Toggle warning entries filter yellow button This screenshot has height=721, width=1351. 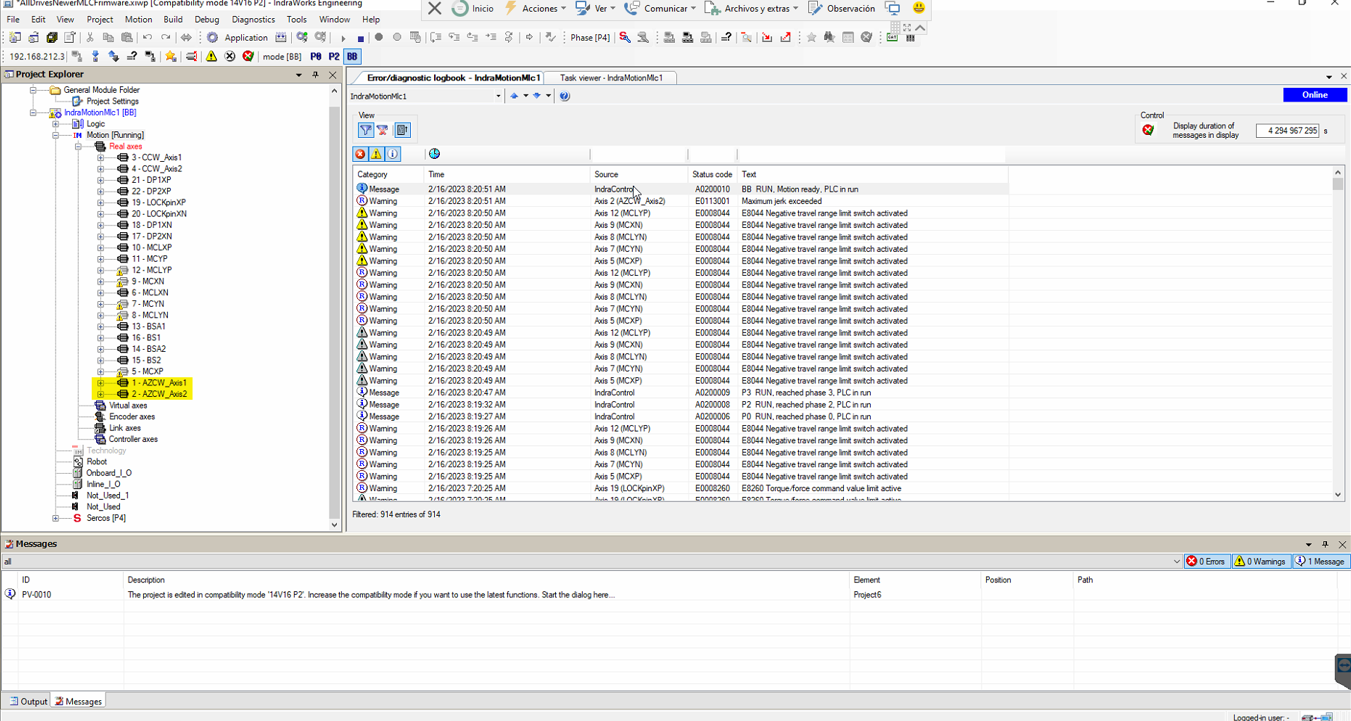(376, 154)
